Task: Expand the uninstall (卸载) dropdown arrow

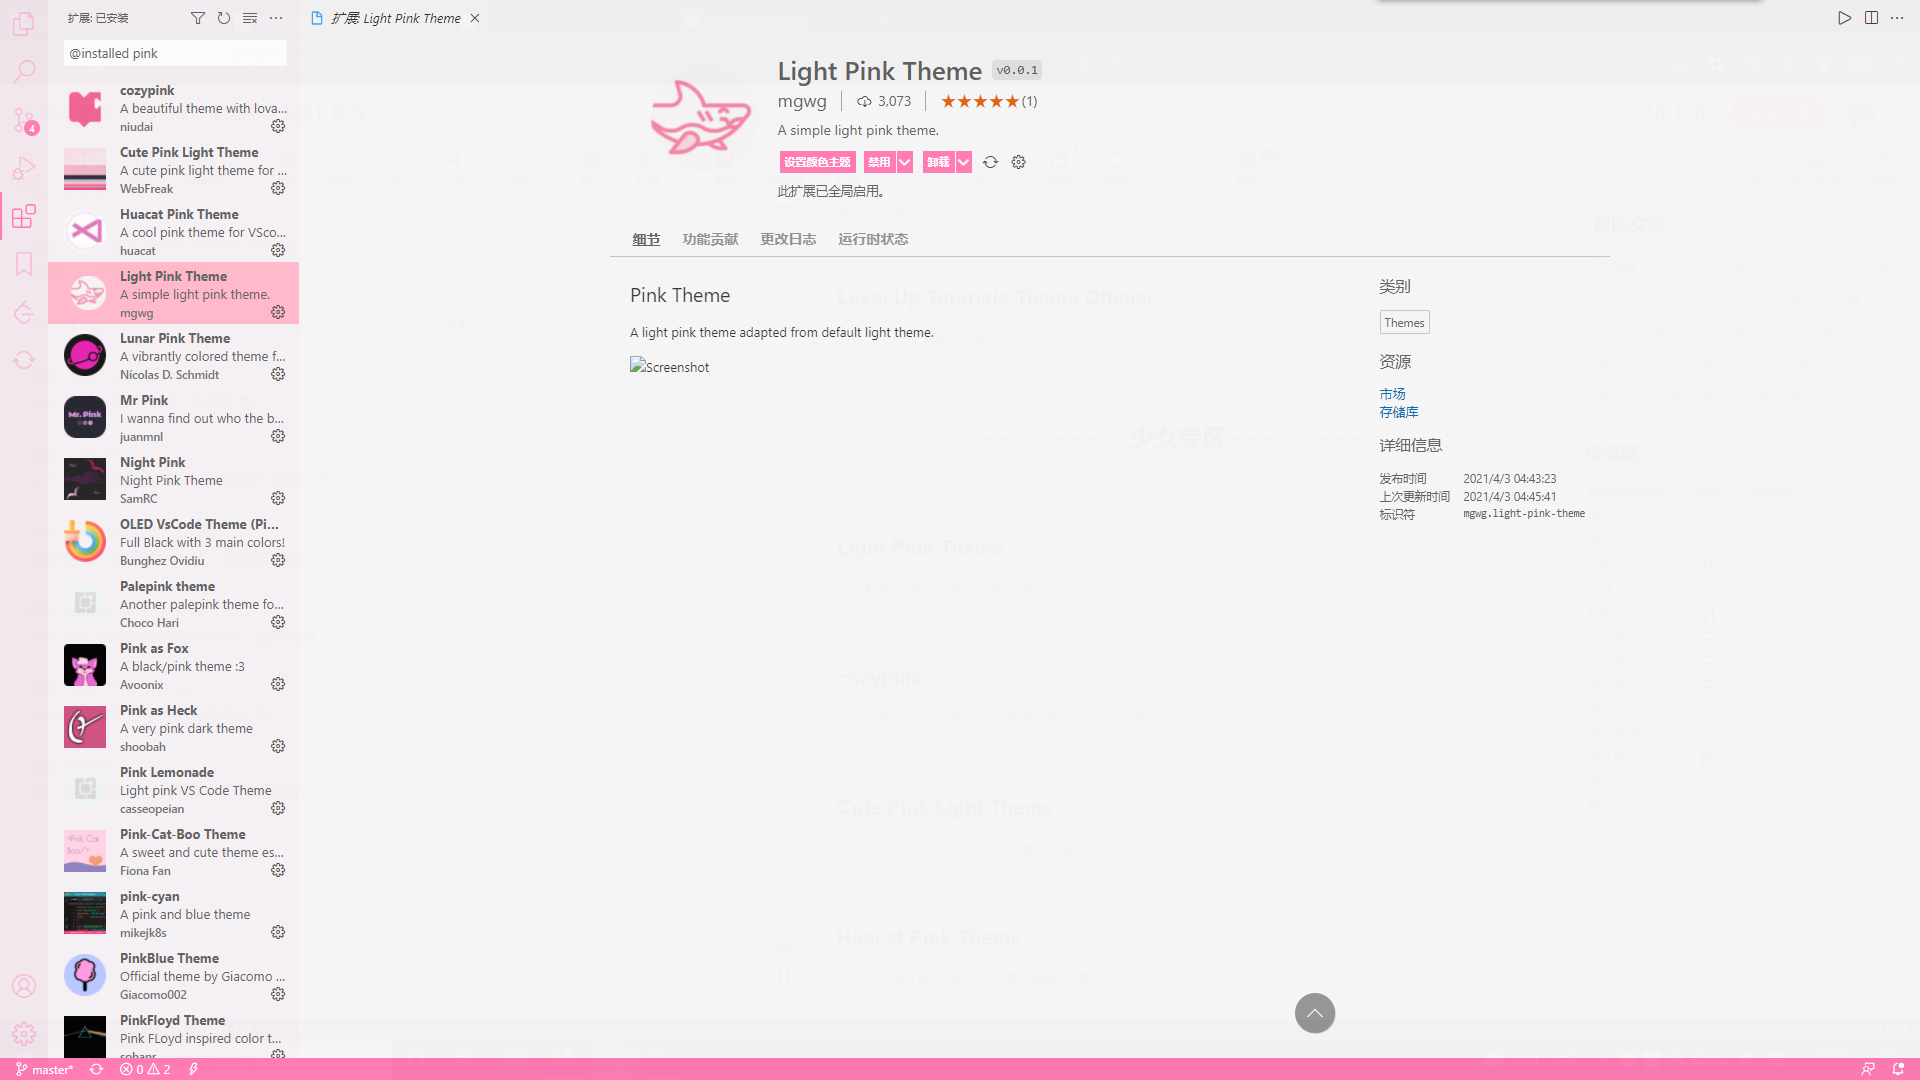Action: 964,162
